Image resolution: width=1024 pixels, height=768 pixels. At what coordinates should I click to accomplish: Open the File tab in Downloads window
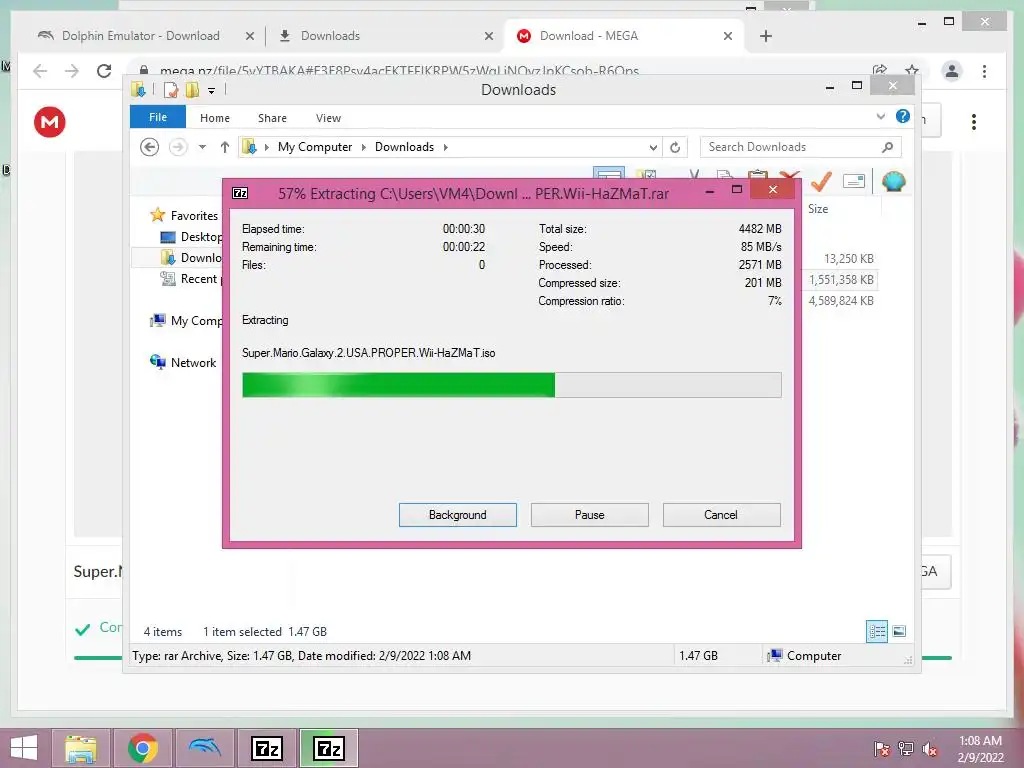click(x=158, y=117)
